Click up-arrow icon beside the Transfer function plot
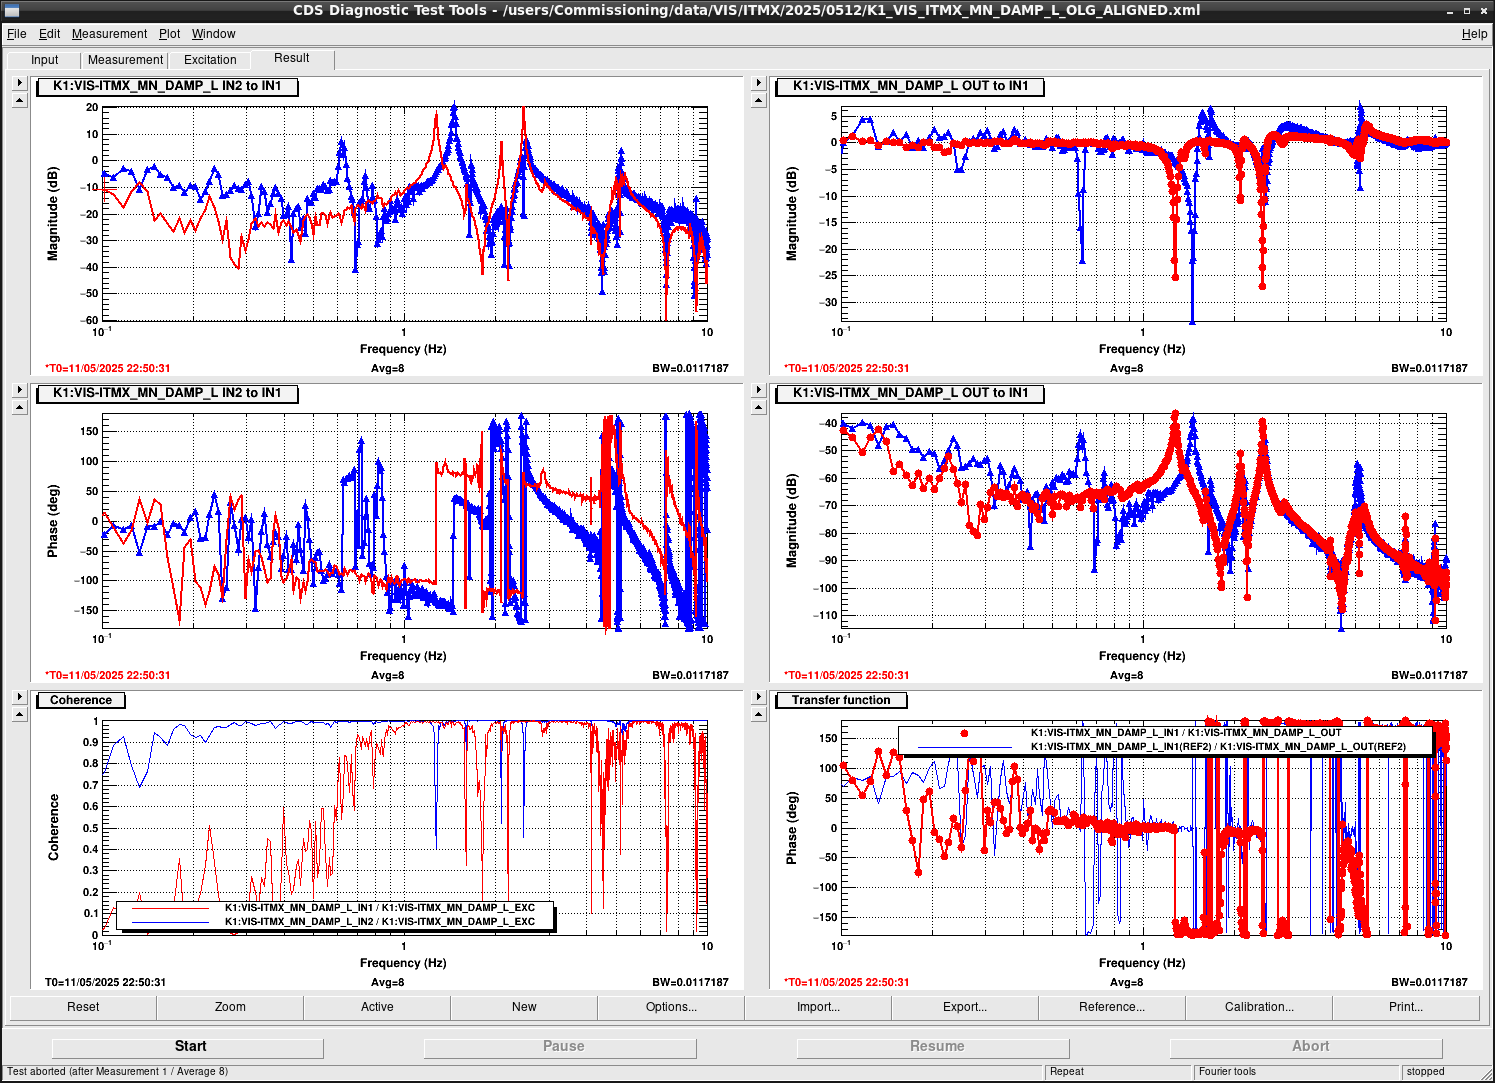Viewport: 1495px width, 1083px height. click(x=758, y=713)
